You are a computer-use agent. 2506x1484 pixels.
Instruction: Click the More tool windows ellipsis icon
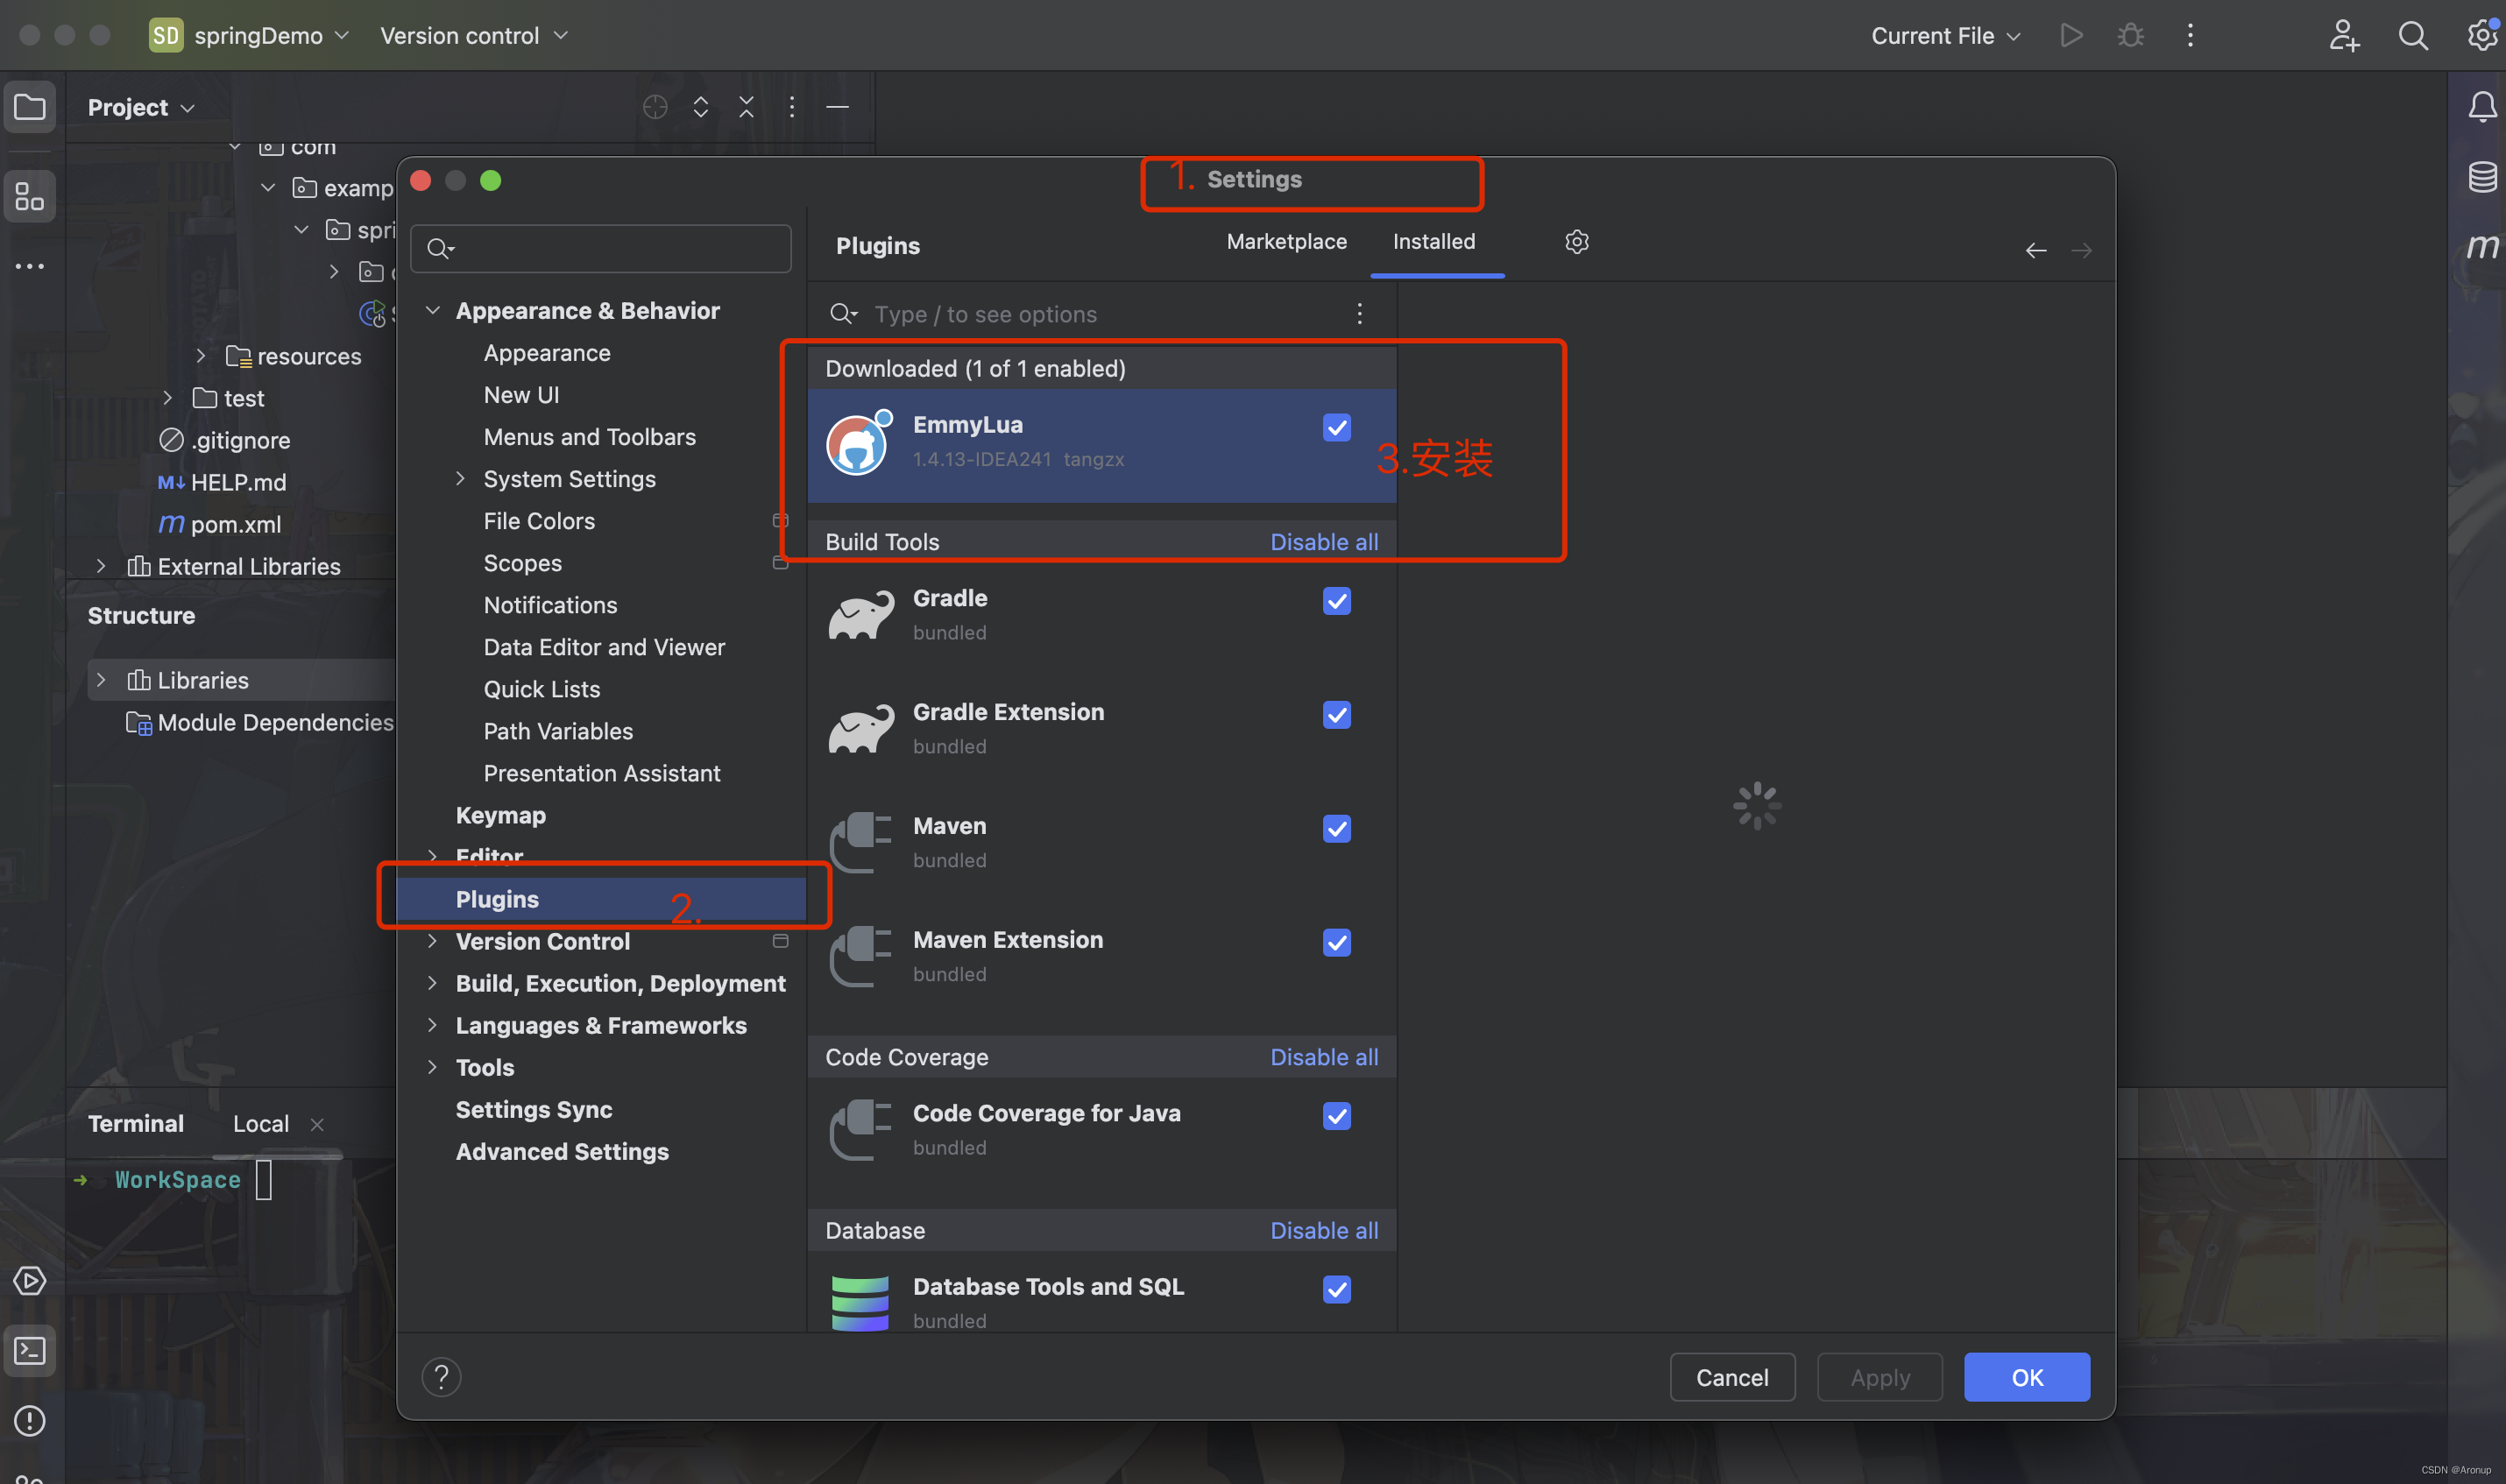pos(30,266)
